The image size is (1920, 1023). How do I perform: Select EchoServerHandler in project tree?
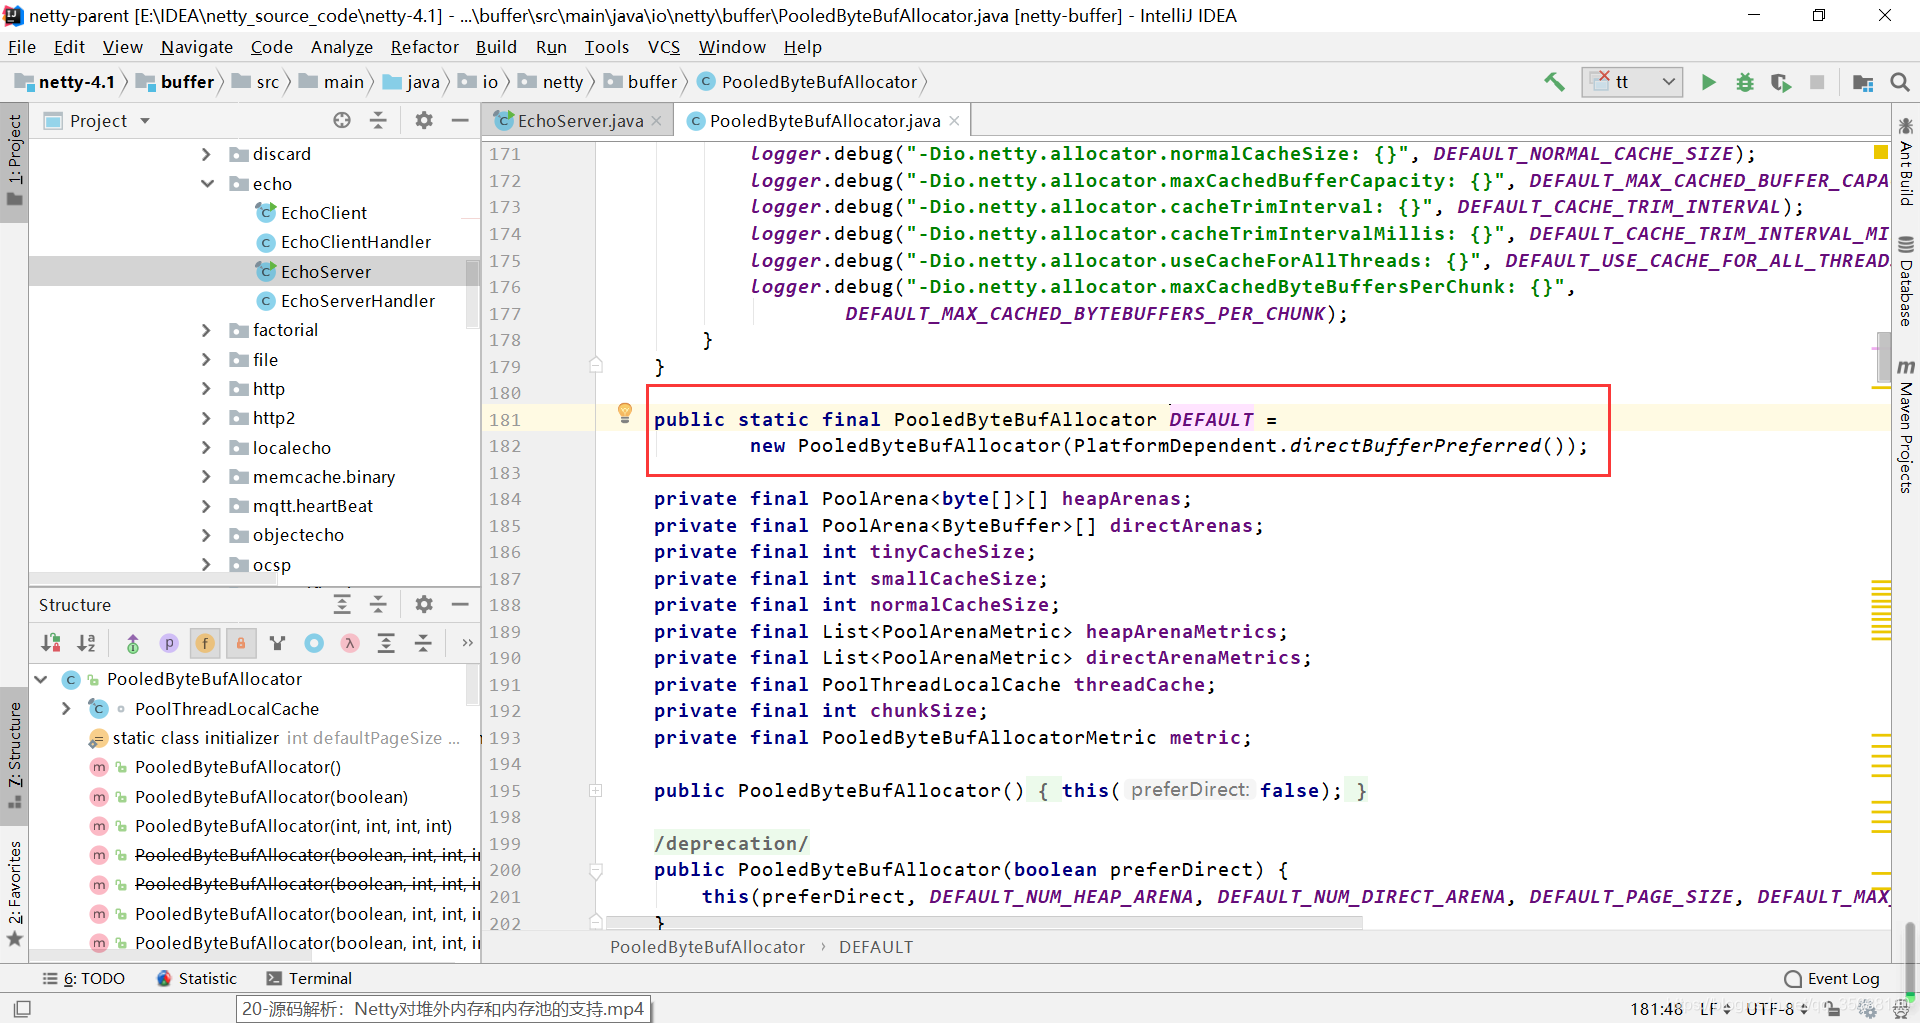(358, 301)
